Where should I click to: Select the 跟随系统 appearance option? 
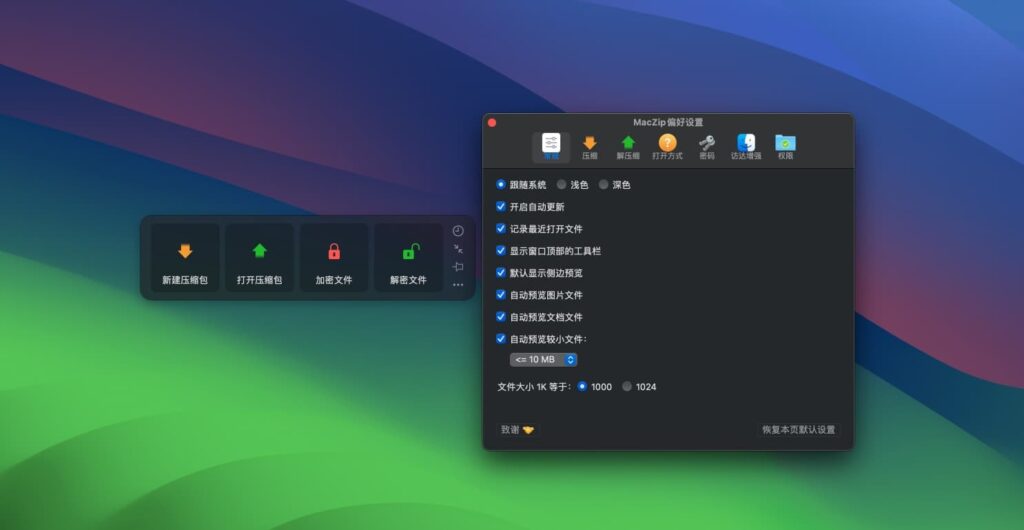click(501, 185)
